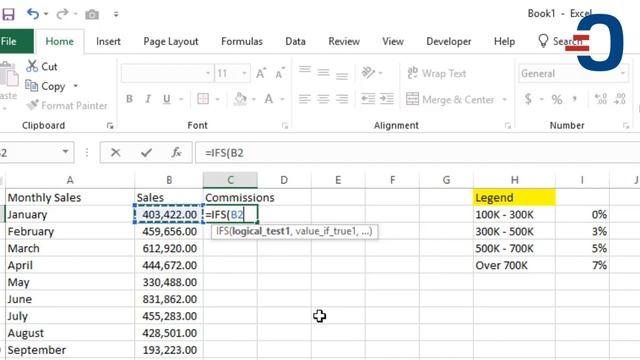The height and width of the screenshot is (360, 640).
Task: Select the yellow Legend cell
Action: (514, 198)
